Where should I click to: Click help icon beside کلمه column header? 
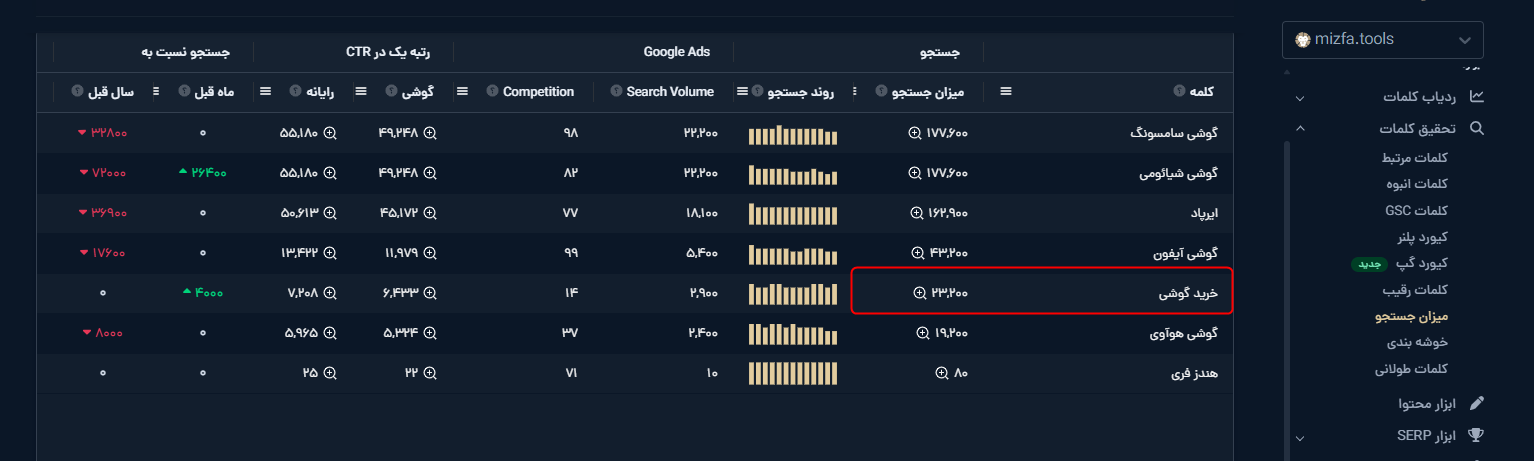(x=1180, y=91)
